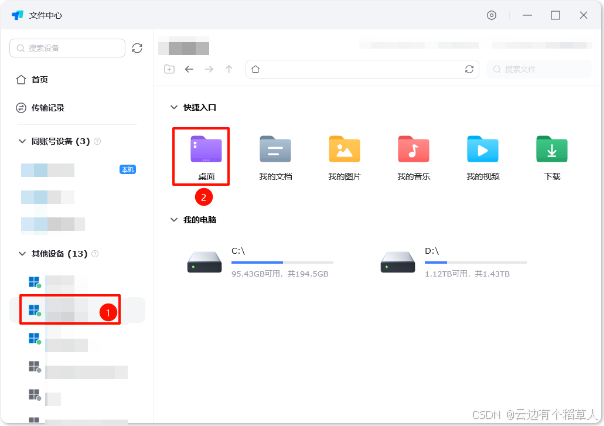Show info tooltip next to 同账号设备
Image resolution: width=604 pixels, height=426 pixels.
[x=97, y=141]
